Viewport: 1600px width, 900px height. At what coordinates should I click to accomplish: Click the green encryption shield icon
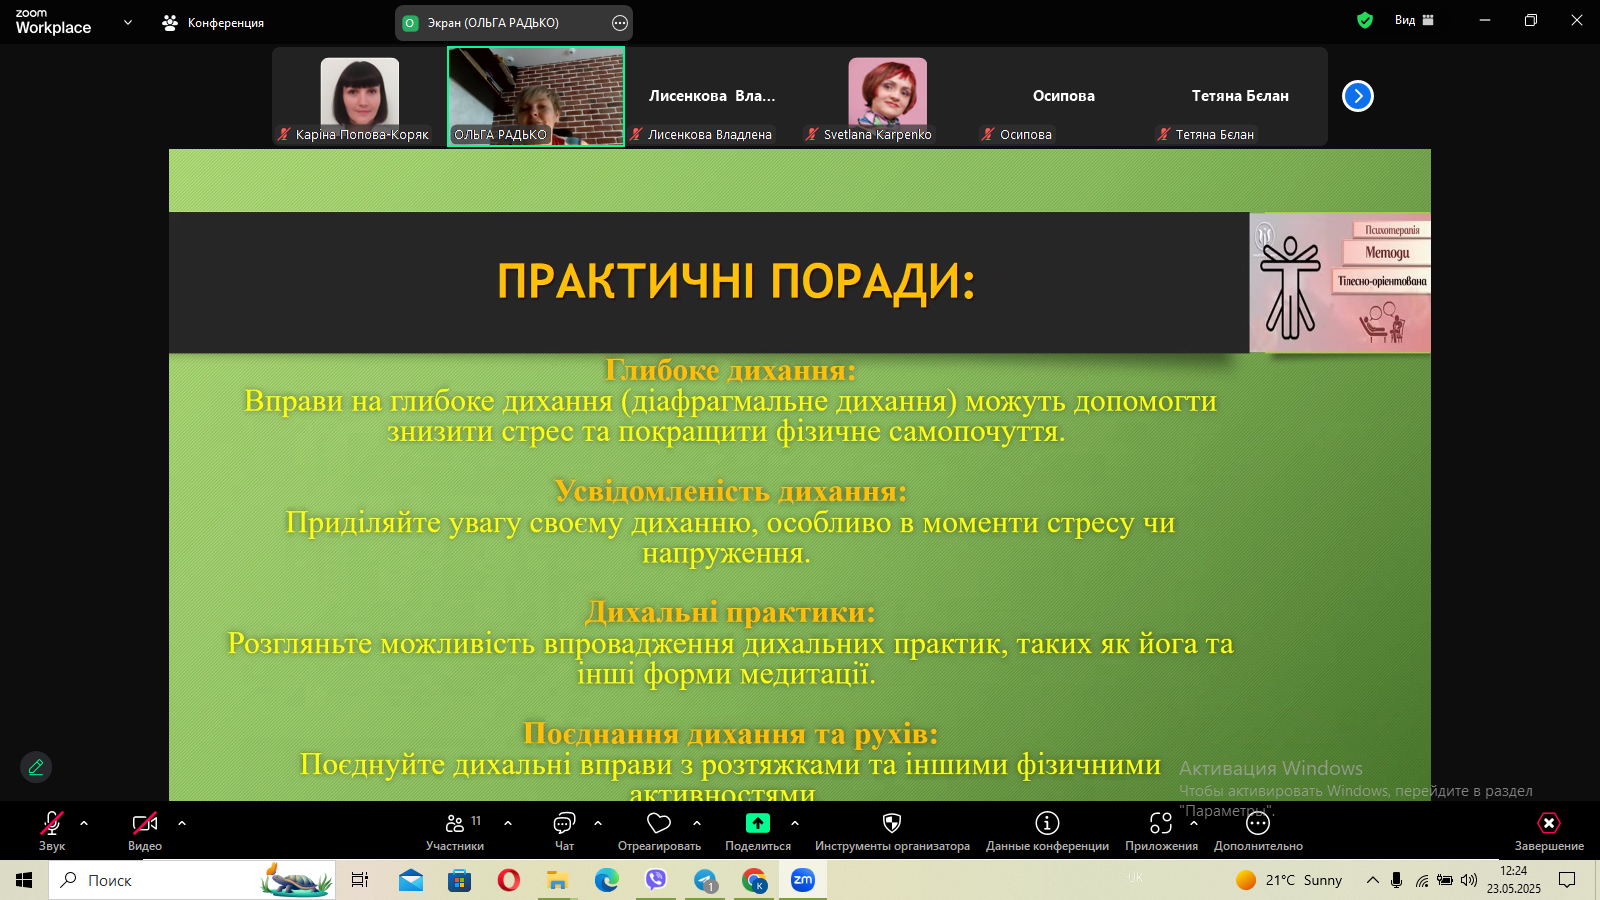pyautogui.click(x=1365, y=20)
